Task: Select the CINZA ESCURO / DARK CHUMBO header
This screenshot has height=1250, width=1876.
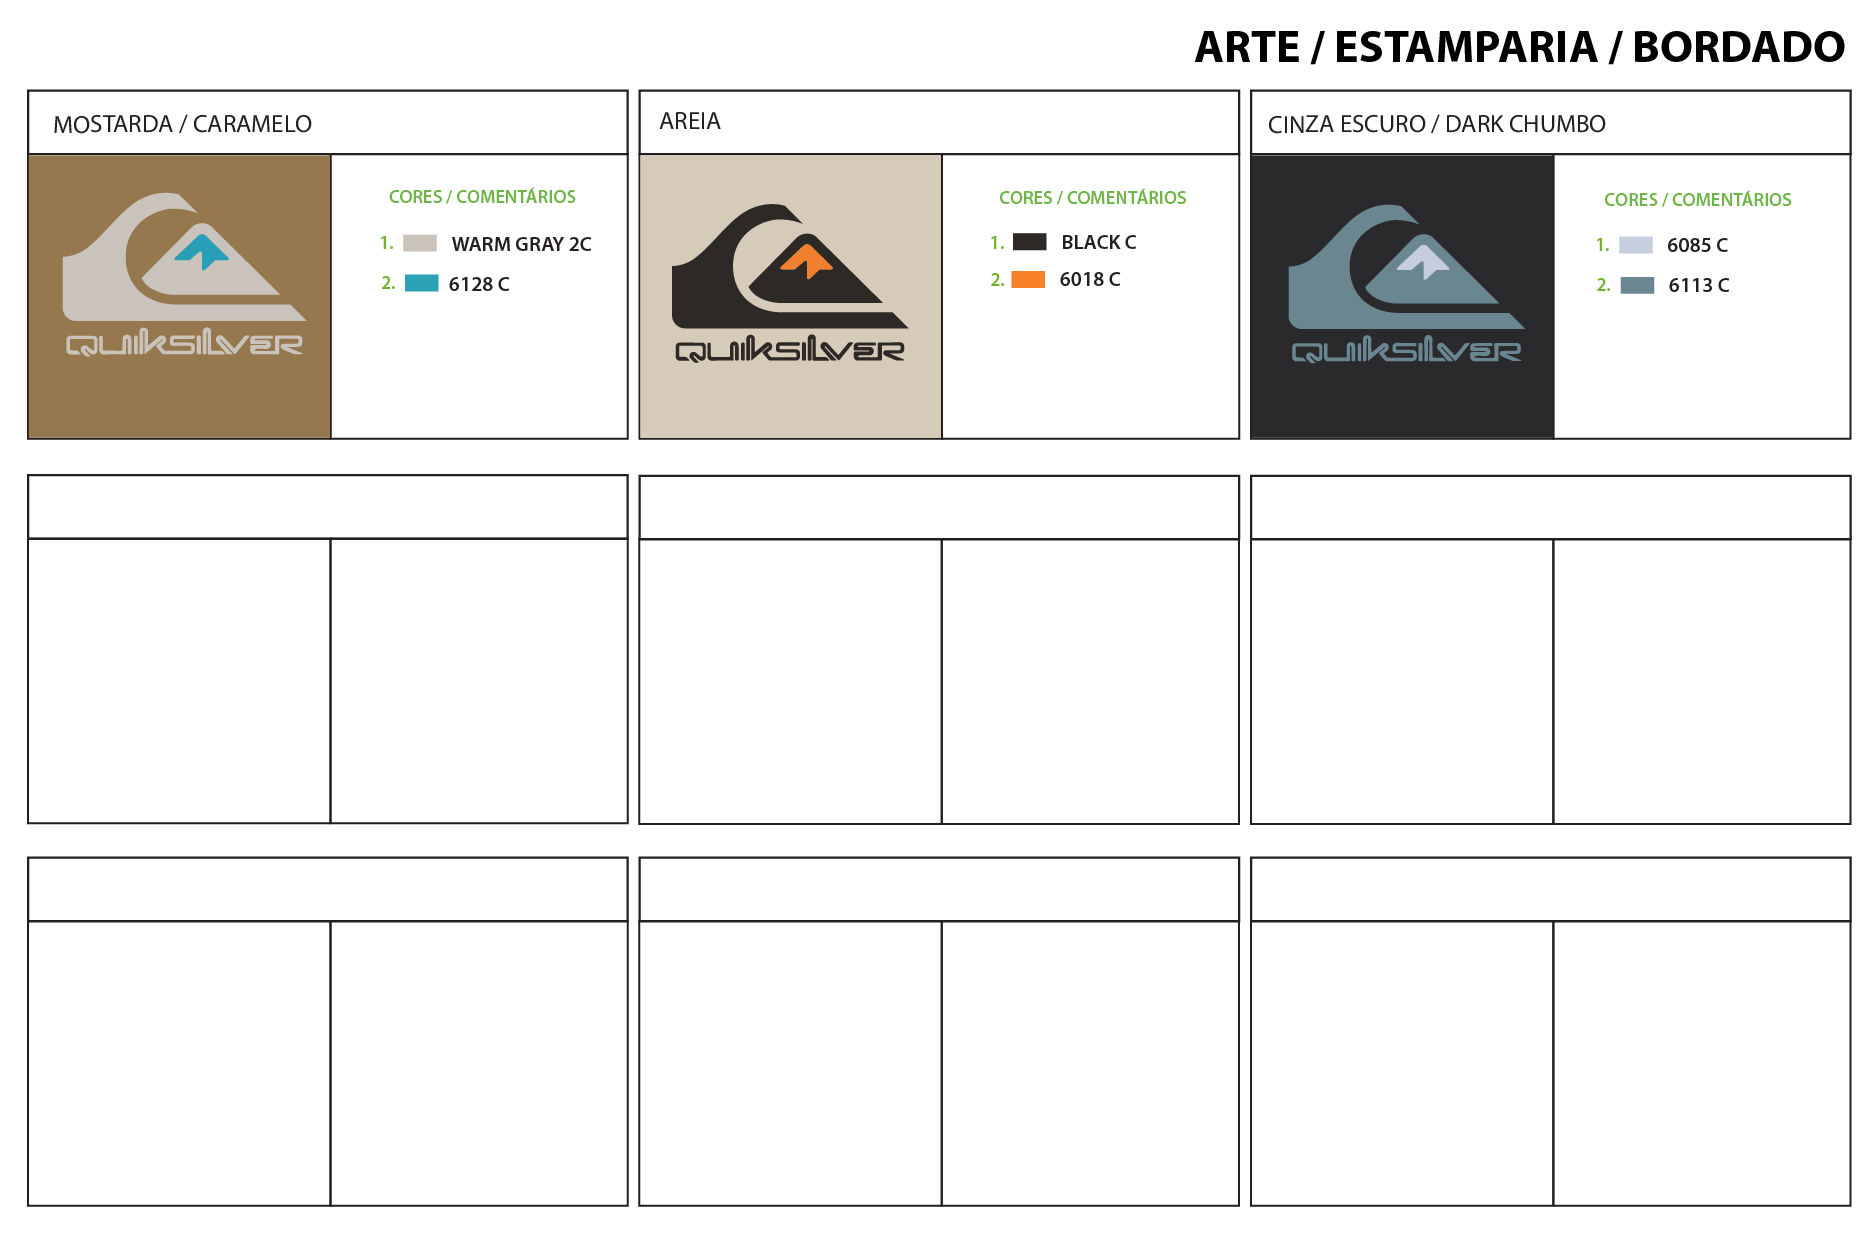Action: 1436,124
